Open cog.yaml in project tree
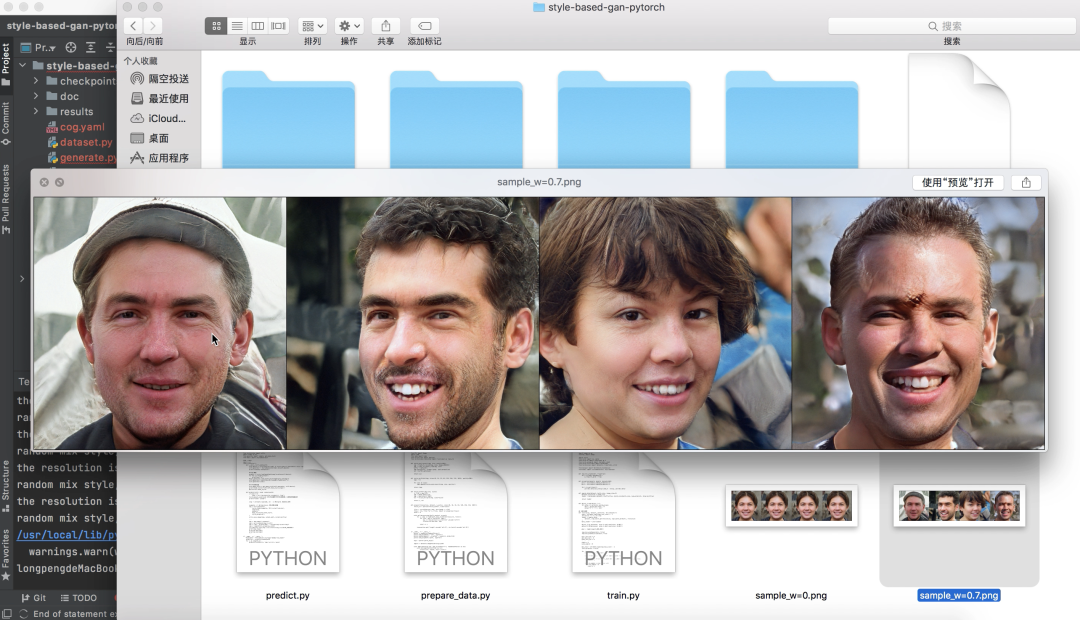 tap(76, 127)
